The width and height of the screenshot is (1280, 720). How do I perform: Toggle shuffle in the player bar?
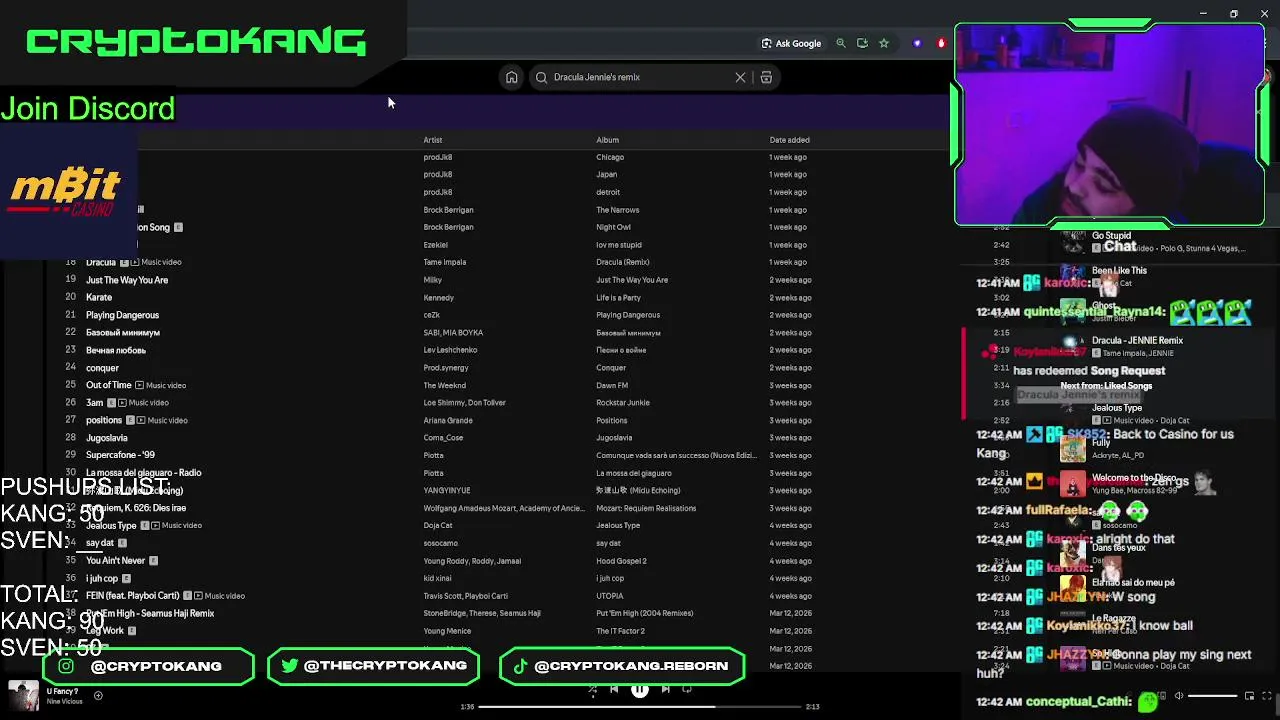(x=592, y=689)
